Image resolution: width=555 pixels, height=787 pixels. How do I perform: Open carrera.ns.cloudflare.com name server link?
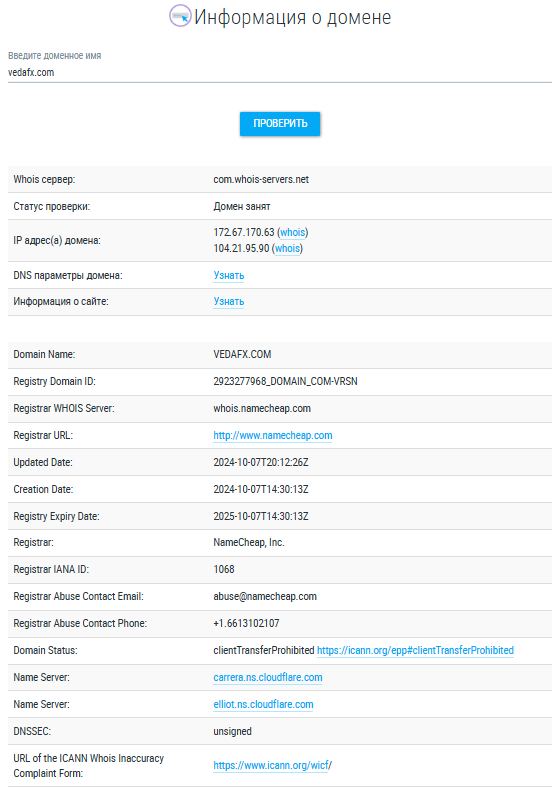click(268, 678)
